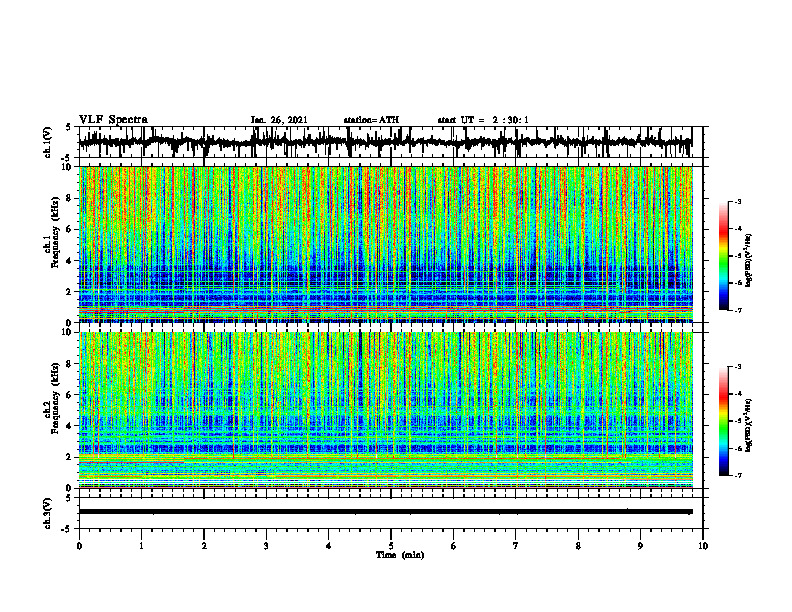
Task: Click the ch.1 frequency spectrogram image
Action: [385, 244]
